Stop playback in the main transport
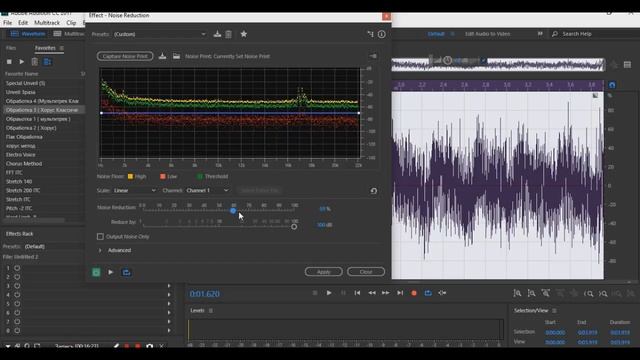The image size is (640, 360). point(315,293)
